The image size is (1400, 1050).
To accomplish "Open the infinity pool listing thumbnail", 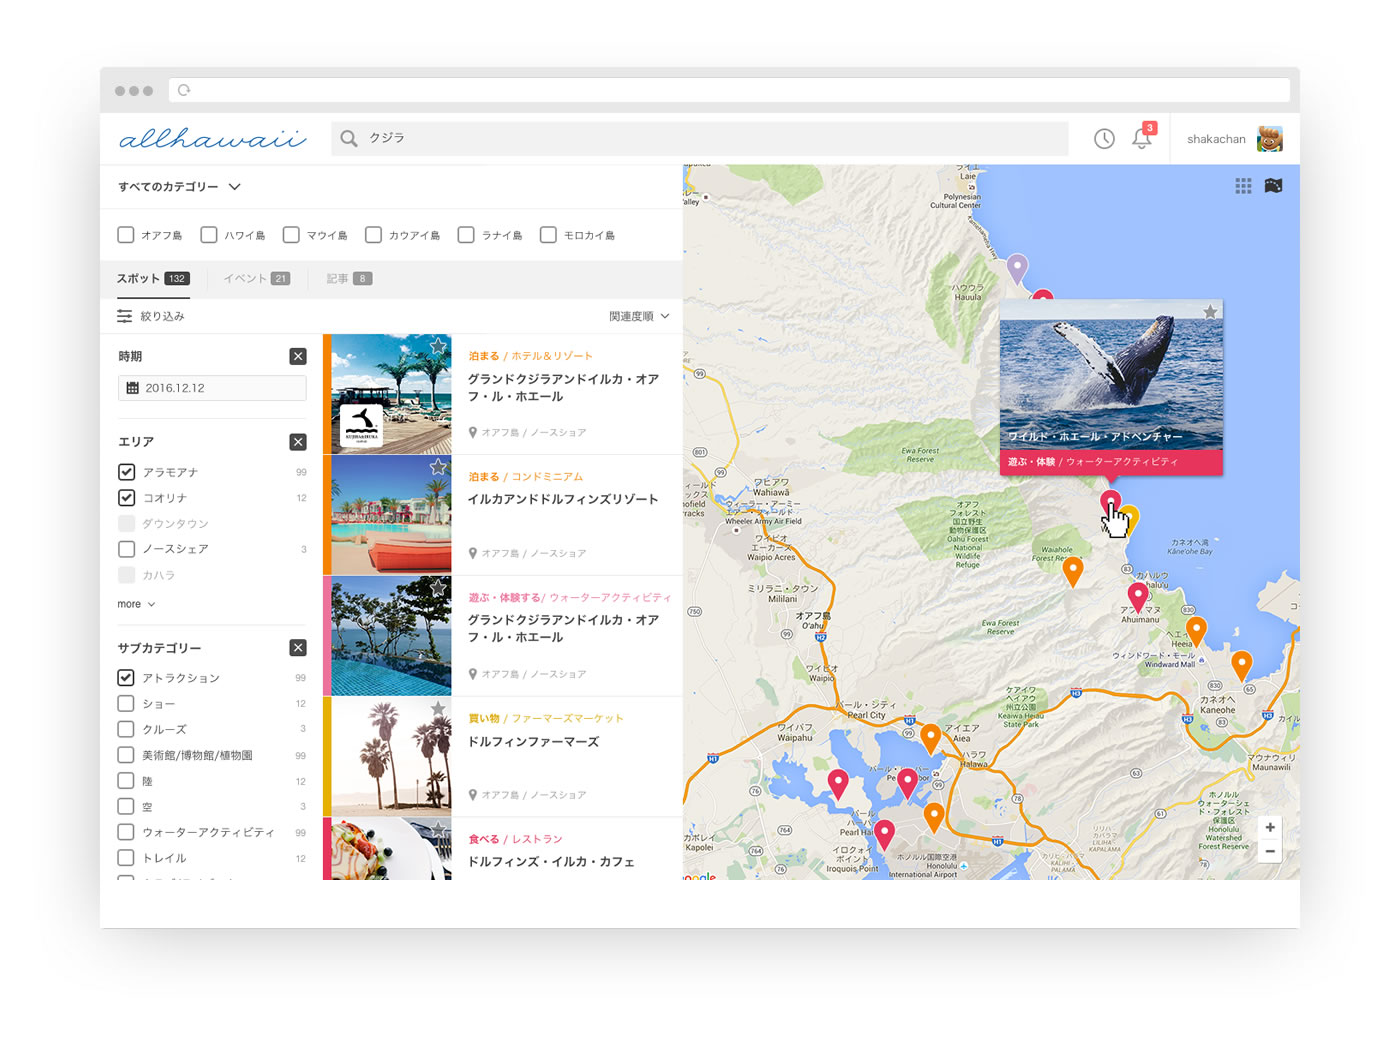I will 391,636.
